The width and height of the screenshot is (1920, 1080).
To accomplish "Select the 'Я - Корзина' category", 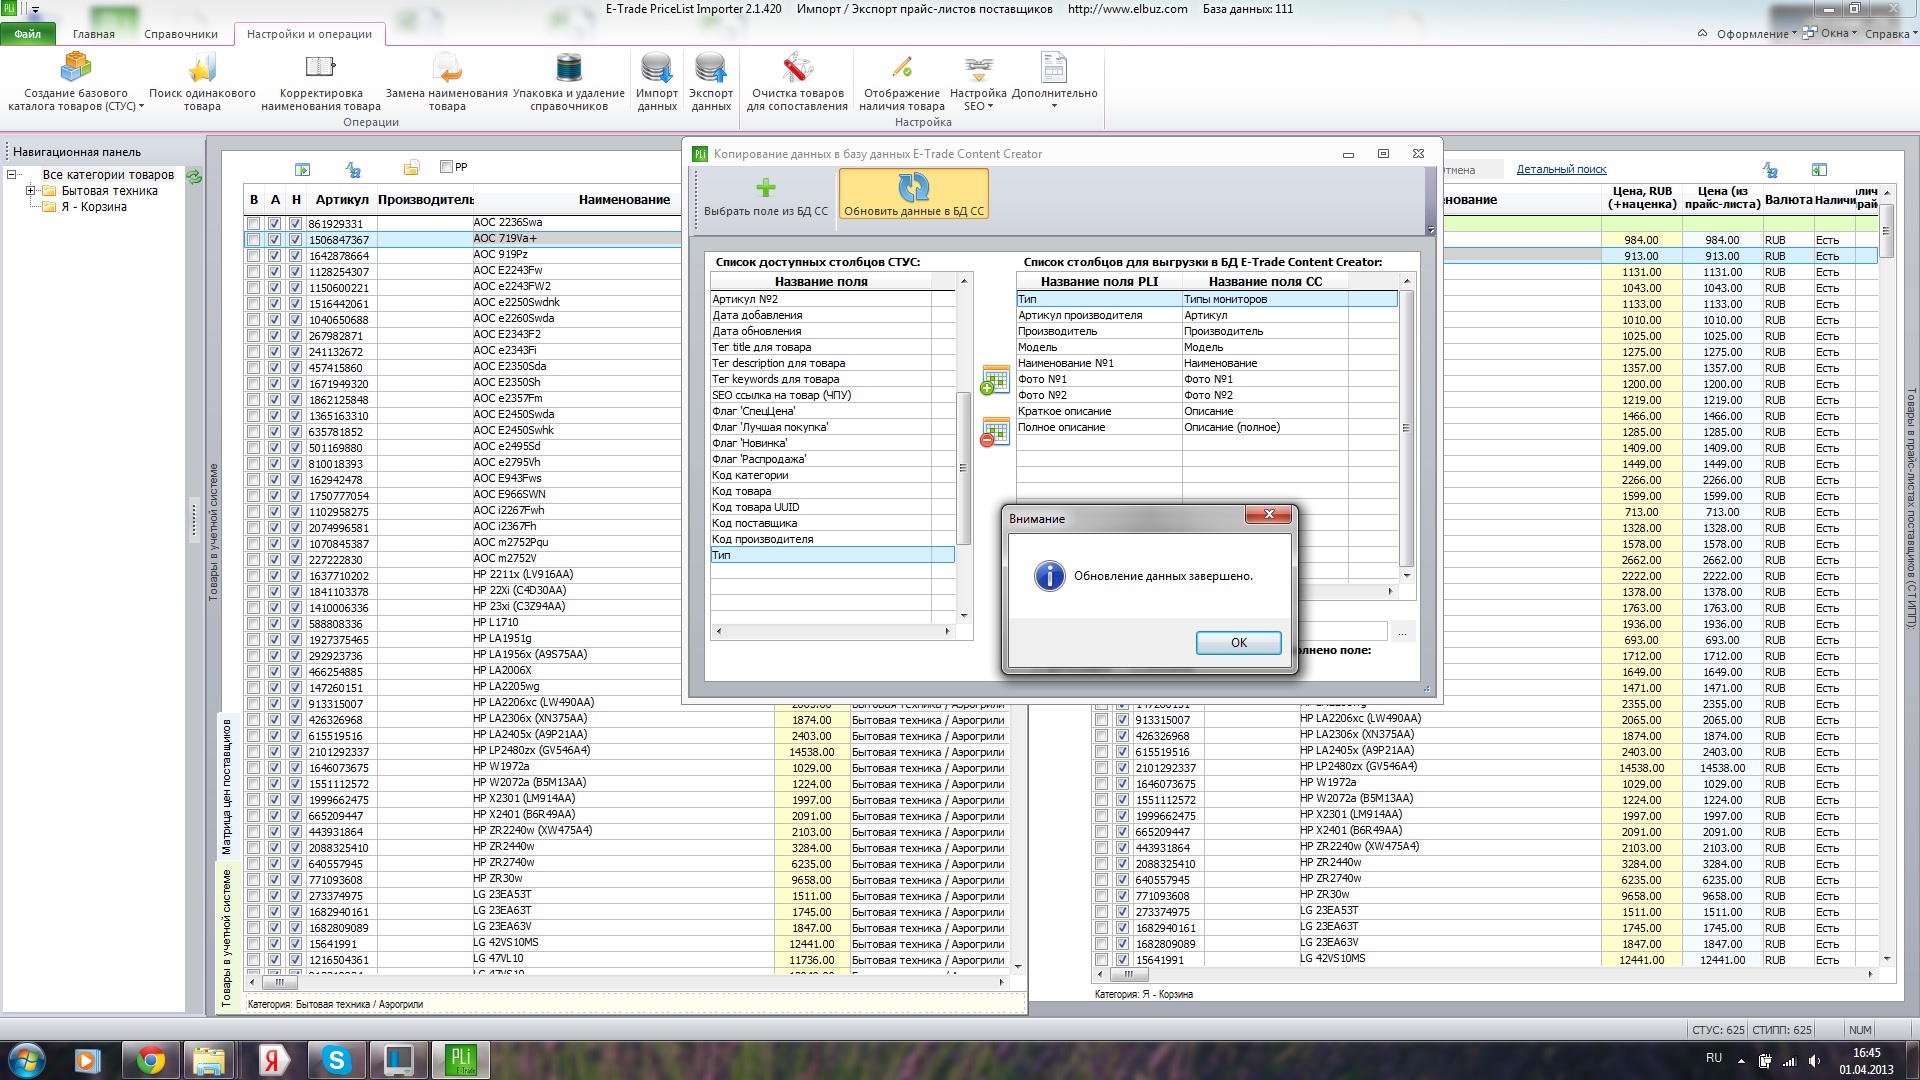I will pos(94,207).
